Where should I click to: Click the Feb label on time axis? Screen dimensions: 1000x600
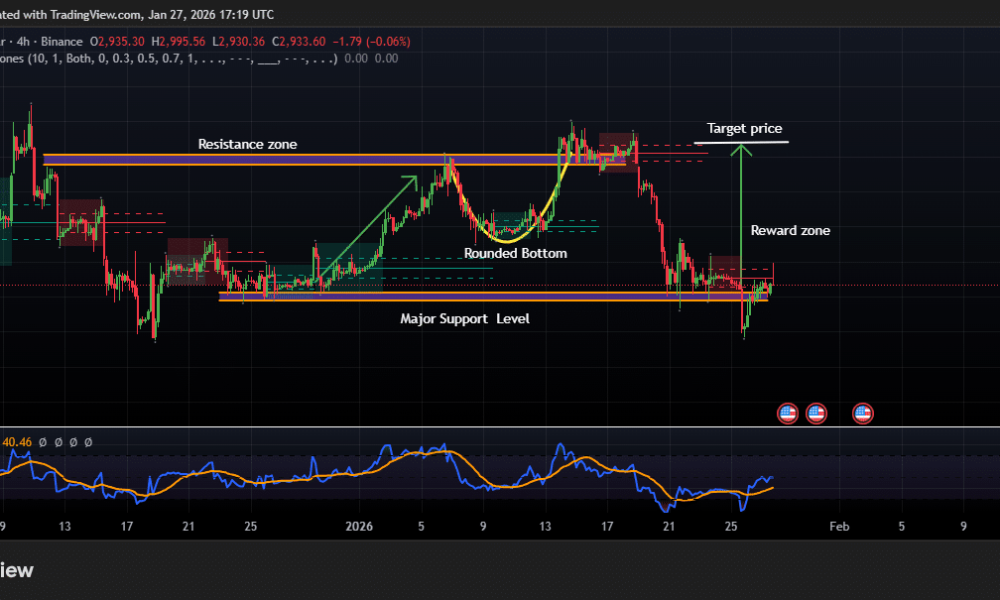click(x=840, y=526)
